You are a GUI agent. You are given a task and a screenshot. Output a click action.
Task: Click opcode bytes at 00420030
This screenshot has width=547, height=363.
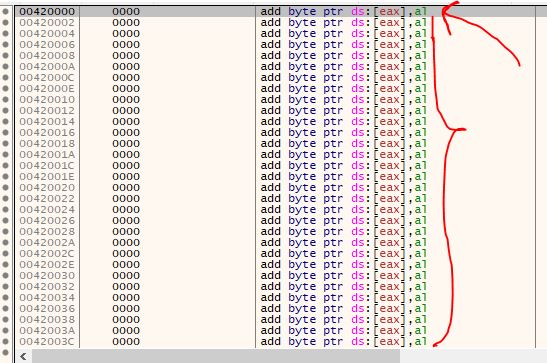(126, 275)
